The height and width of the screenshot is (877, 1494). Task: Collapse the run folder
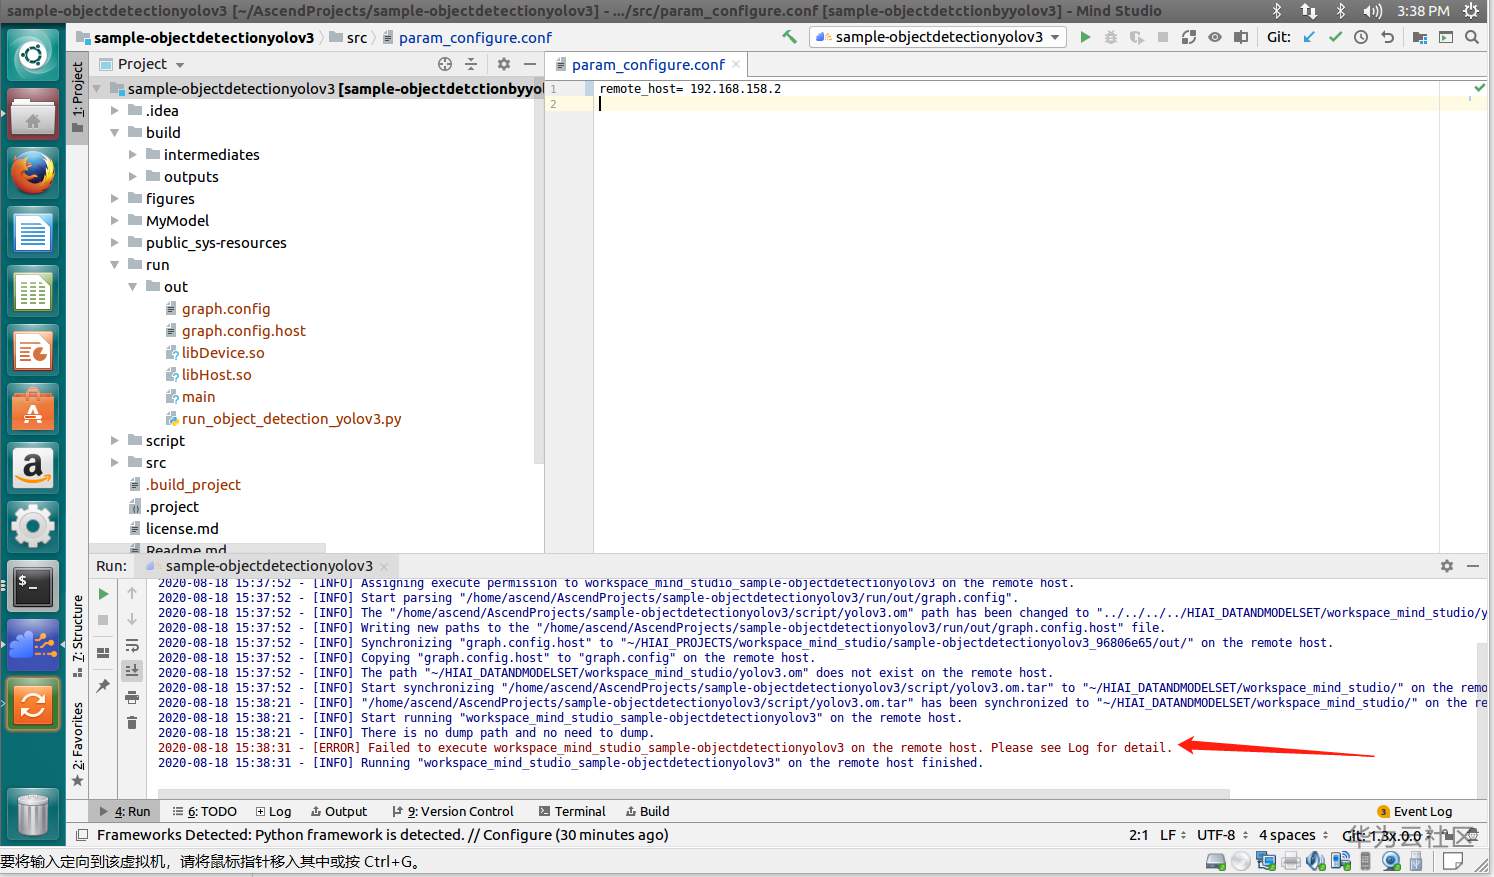(115, 265)
